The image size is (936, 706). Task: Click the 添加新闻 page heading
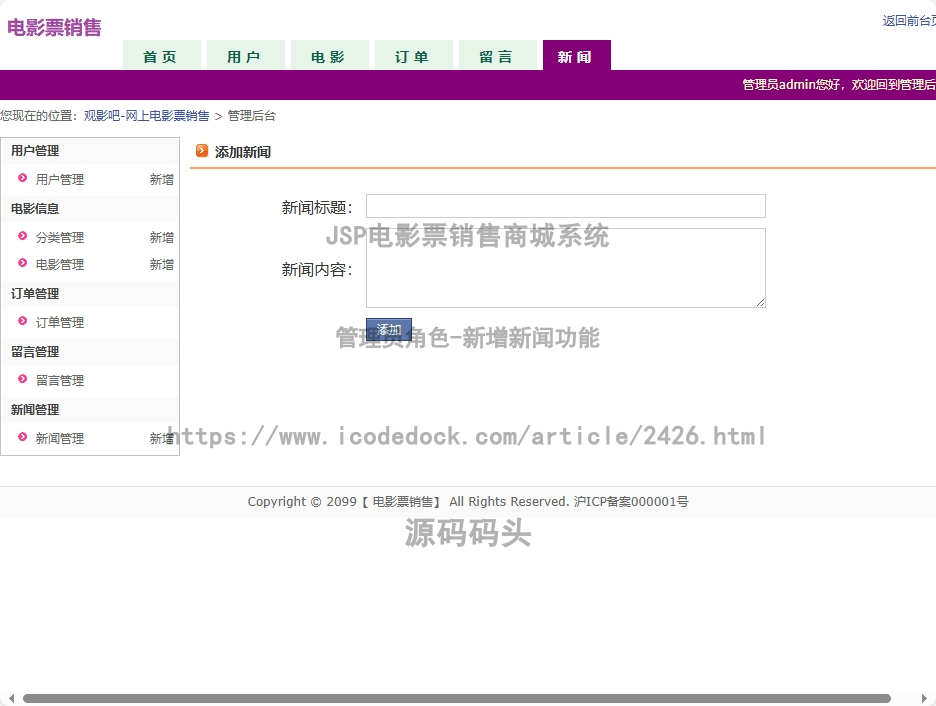[x=242, y=152]
